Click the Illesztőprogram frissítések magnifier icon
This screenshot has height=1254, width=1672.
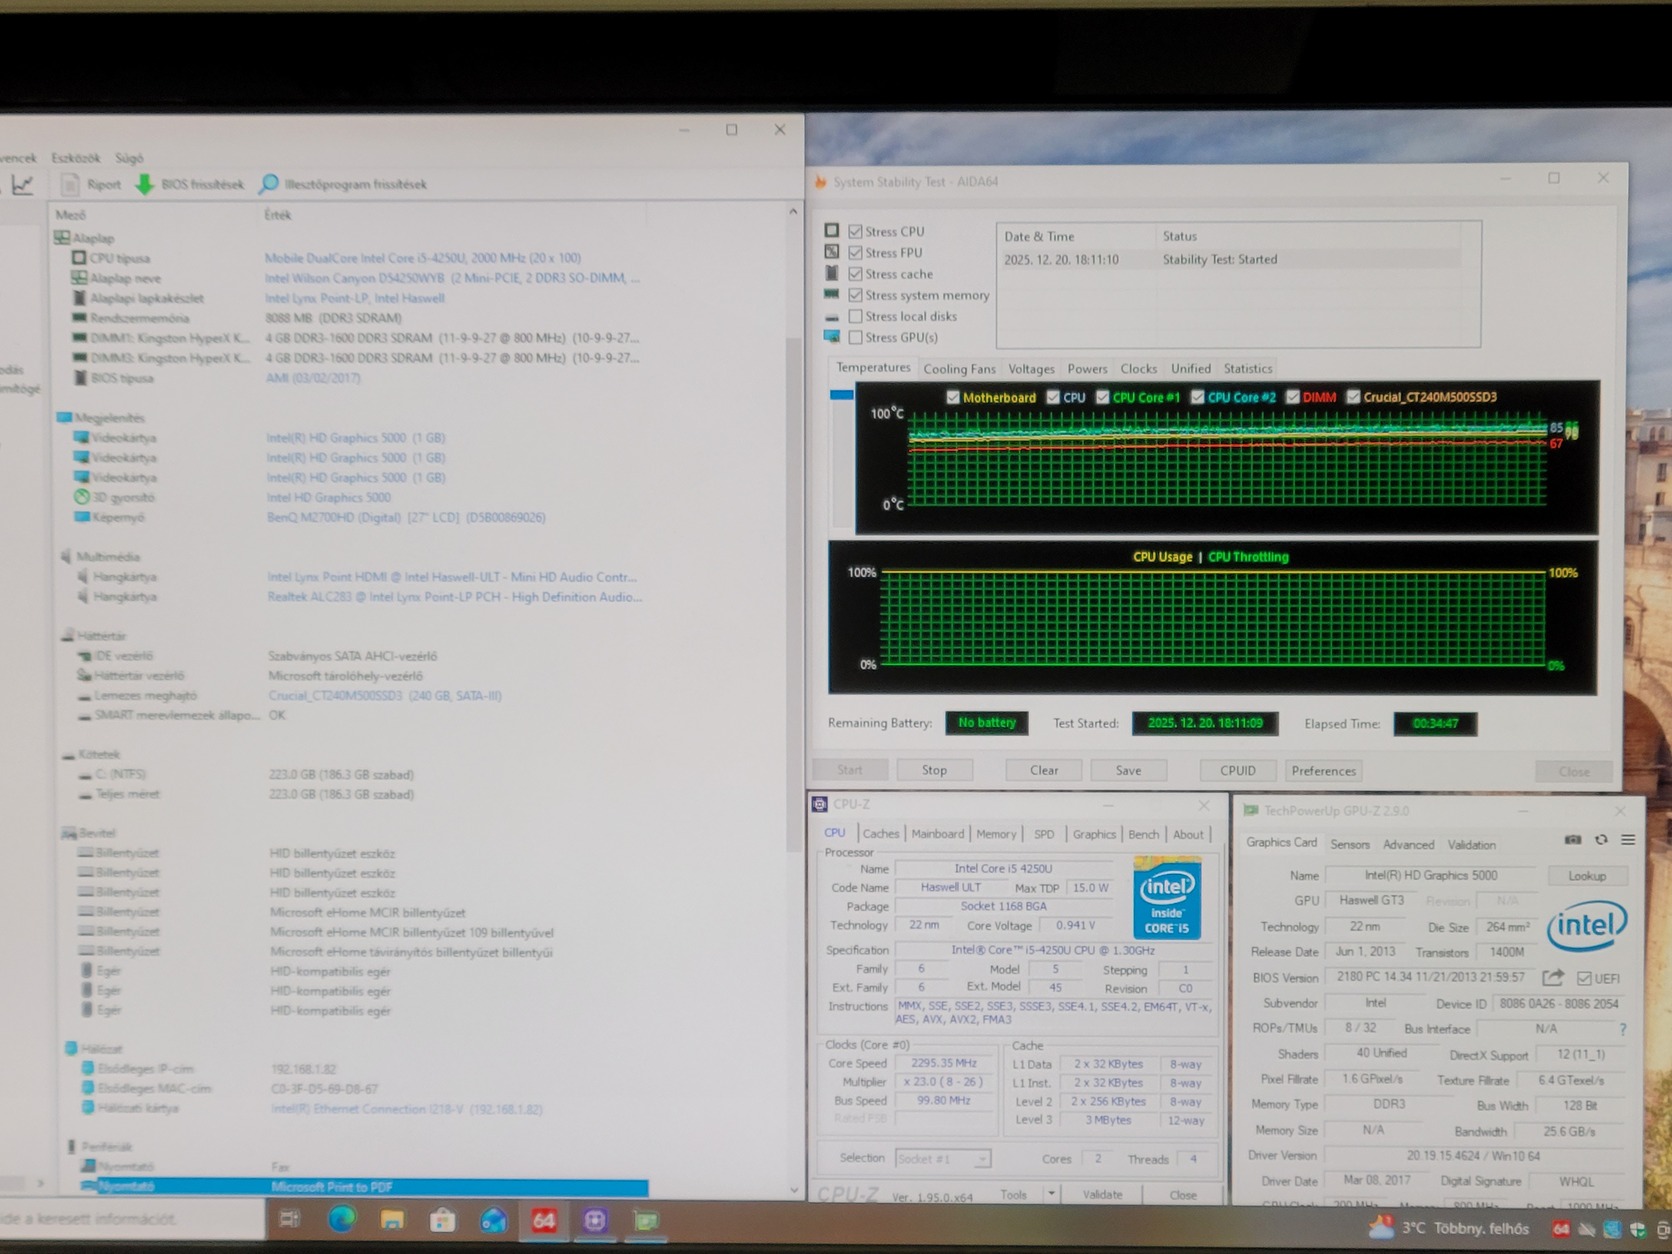pyautogui.click(x=269, y=184)
